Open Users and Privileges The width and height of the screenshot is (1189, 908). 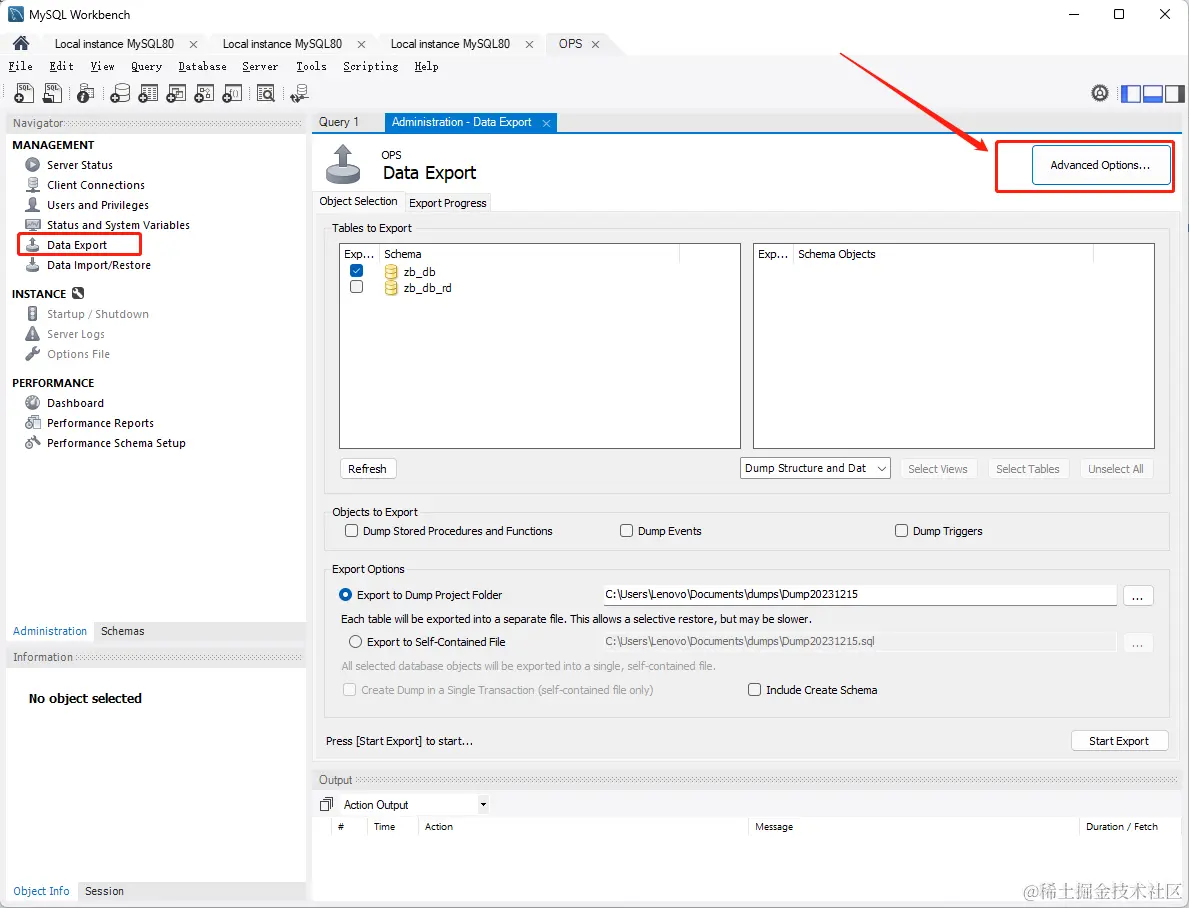tap(97, 205)
